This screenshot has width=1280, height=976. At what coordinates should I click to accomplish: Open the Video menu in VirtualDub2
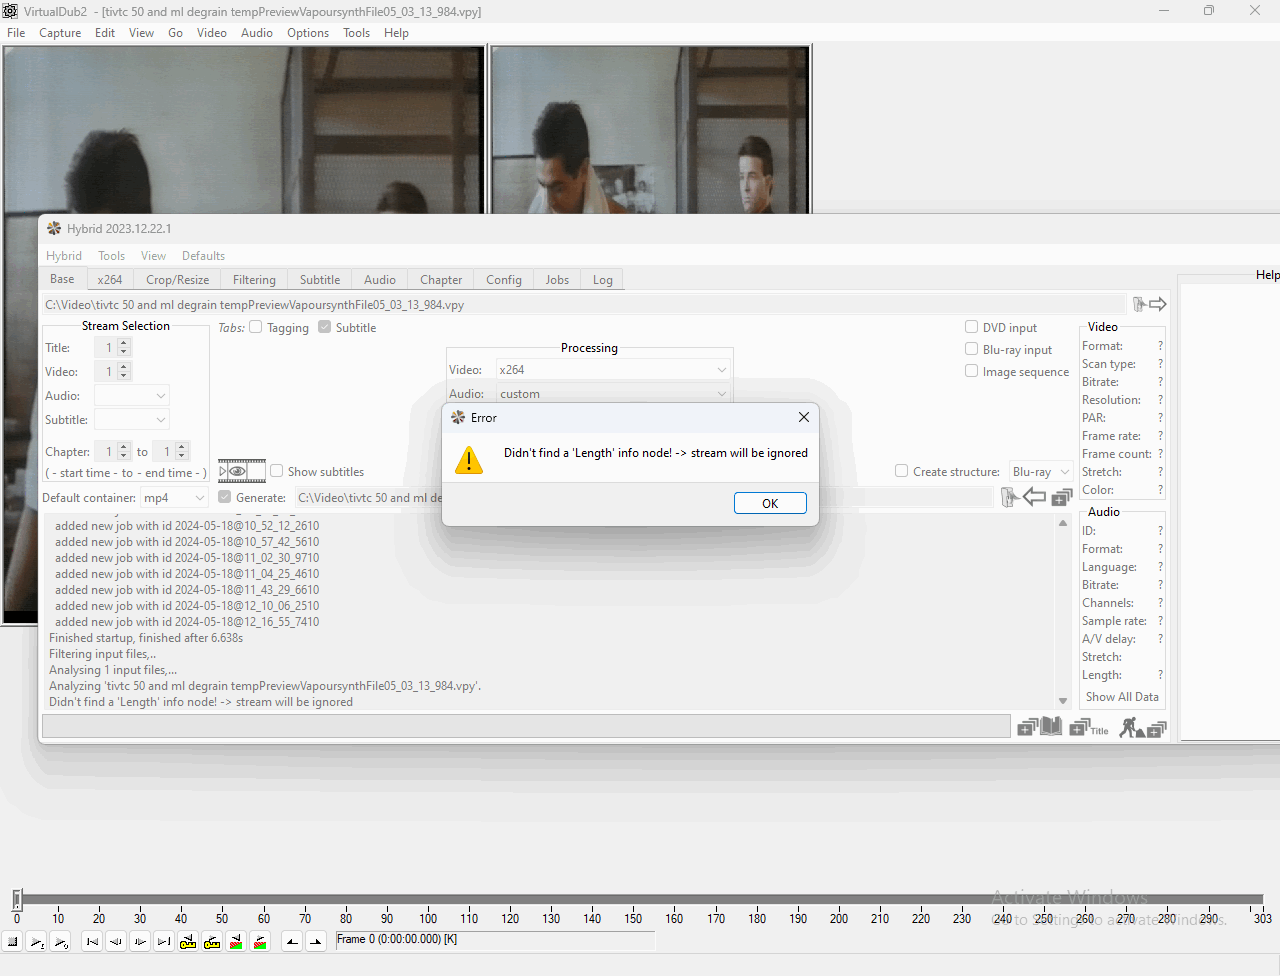pyautogui.click(x=211, y=33)
